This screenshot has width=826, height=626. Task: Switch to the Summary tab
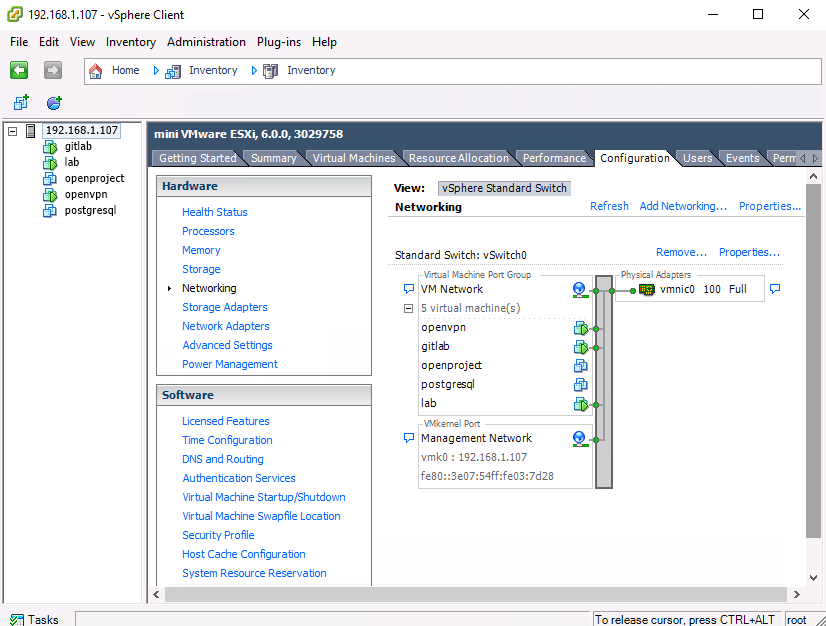click(273, 158)
